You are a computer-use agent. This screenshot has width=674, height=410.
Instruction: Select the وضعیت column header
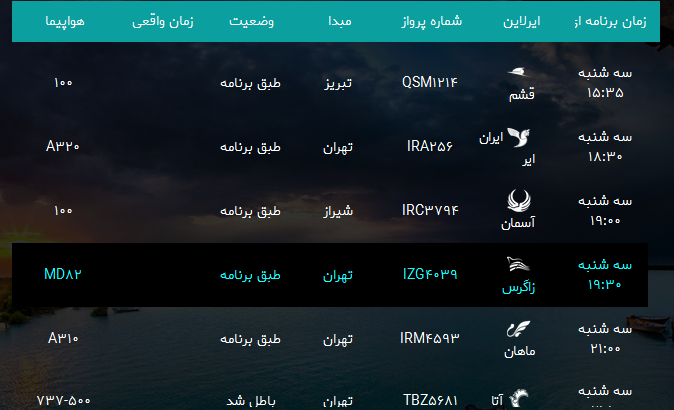251,21
